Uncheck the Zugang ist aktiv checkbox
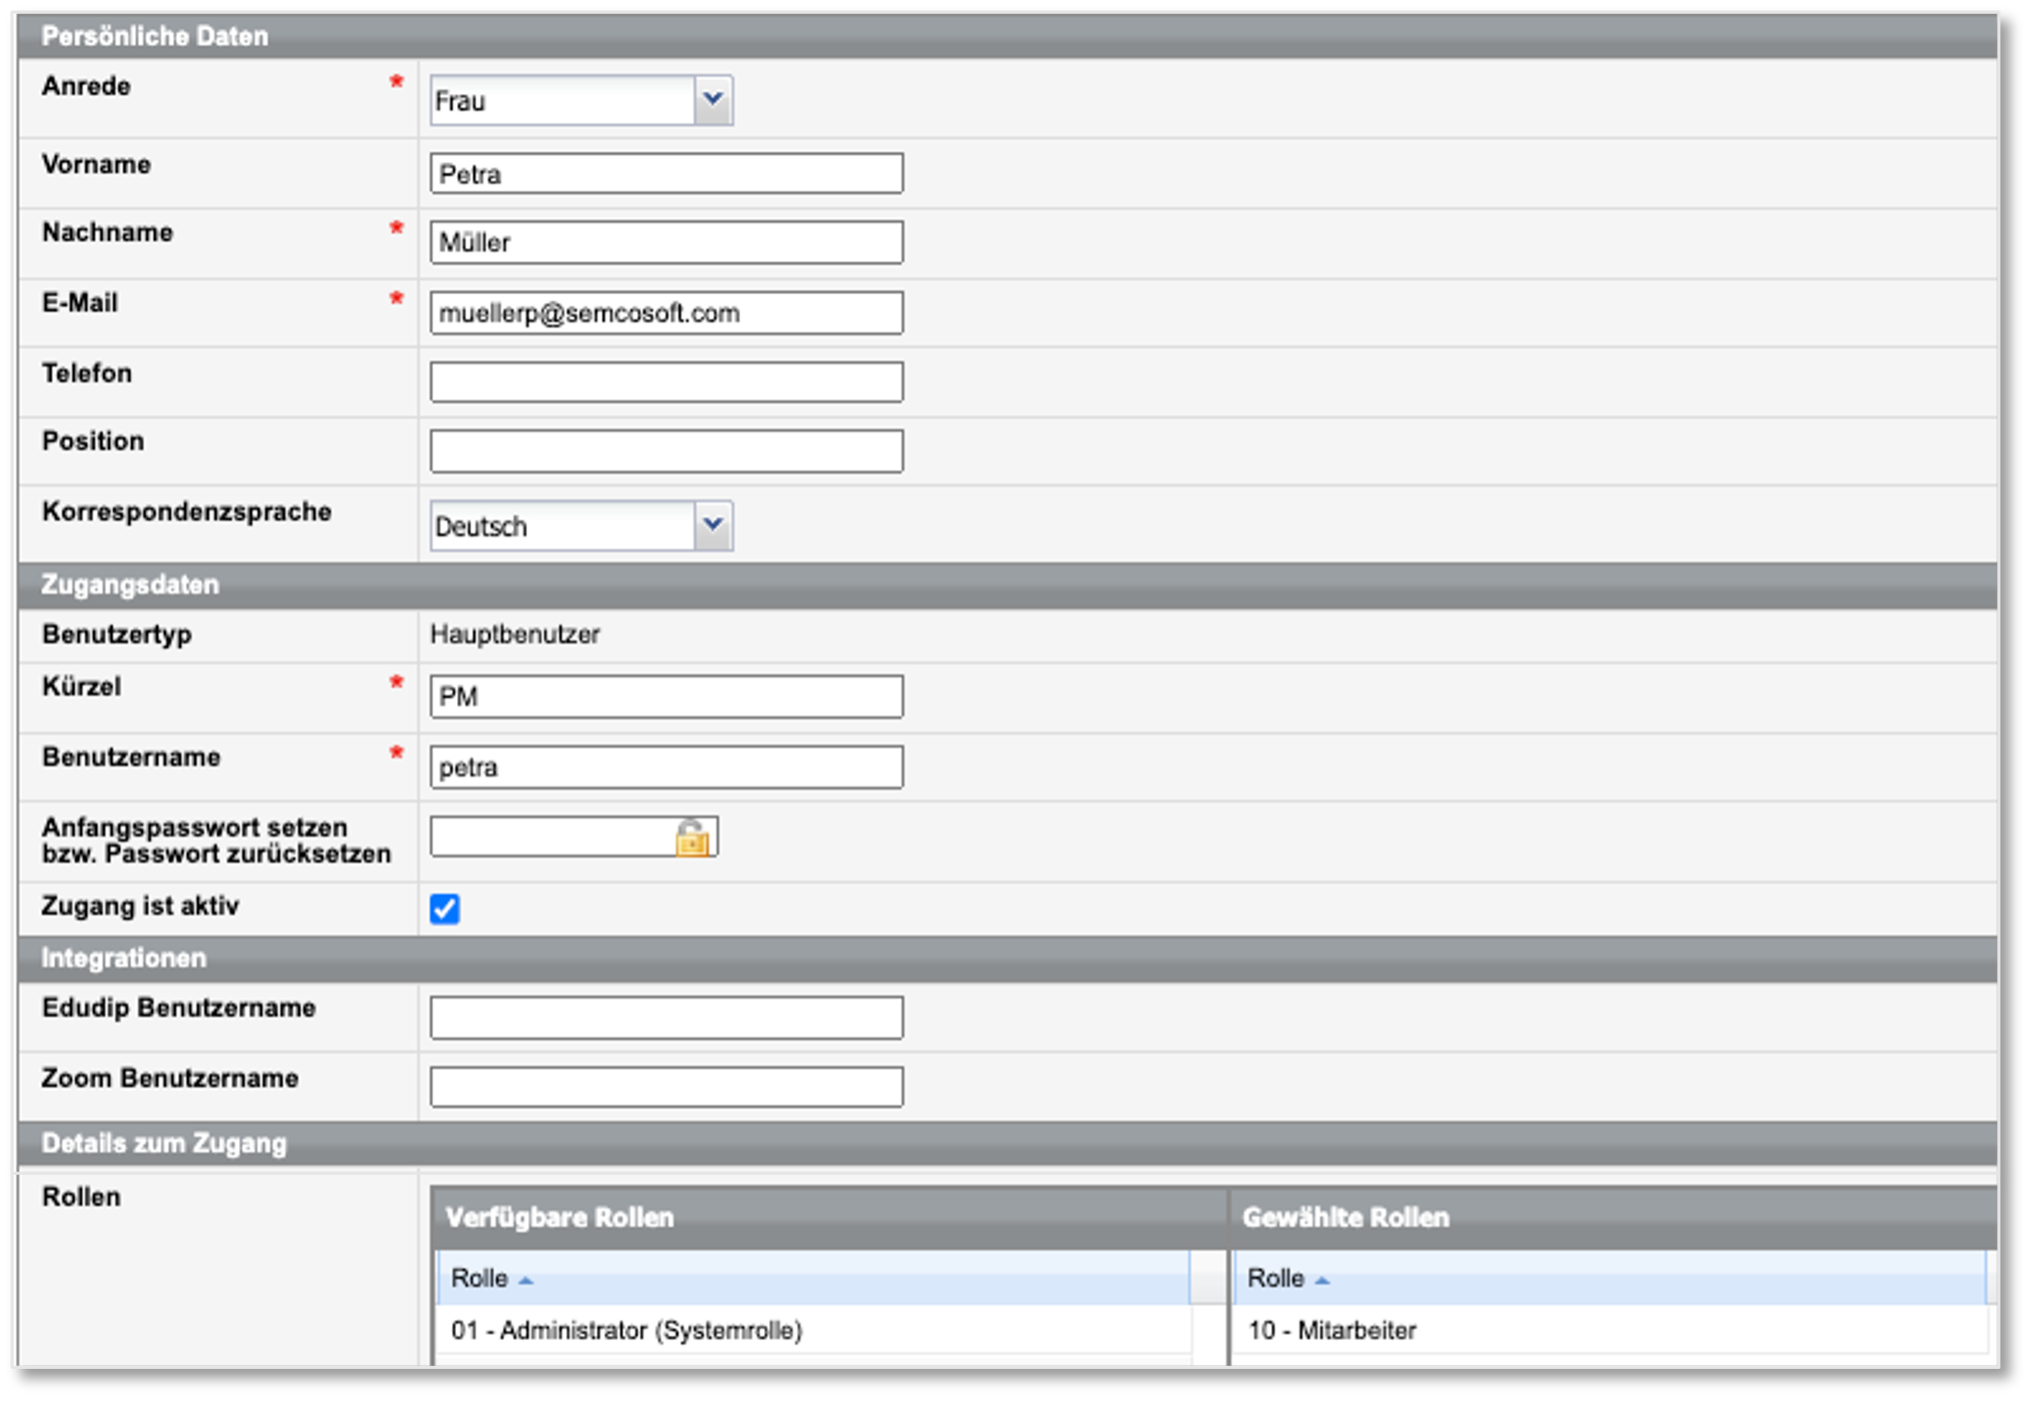 click(x=445, y=909)
